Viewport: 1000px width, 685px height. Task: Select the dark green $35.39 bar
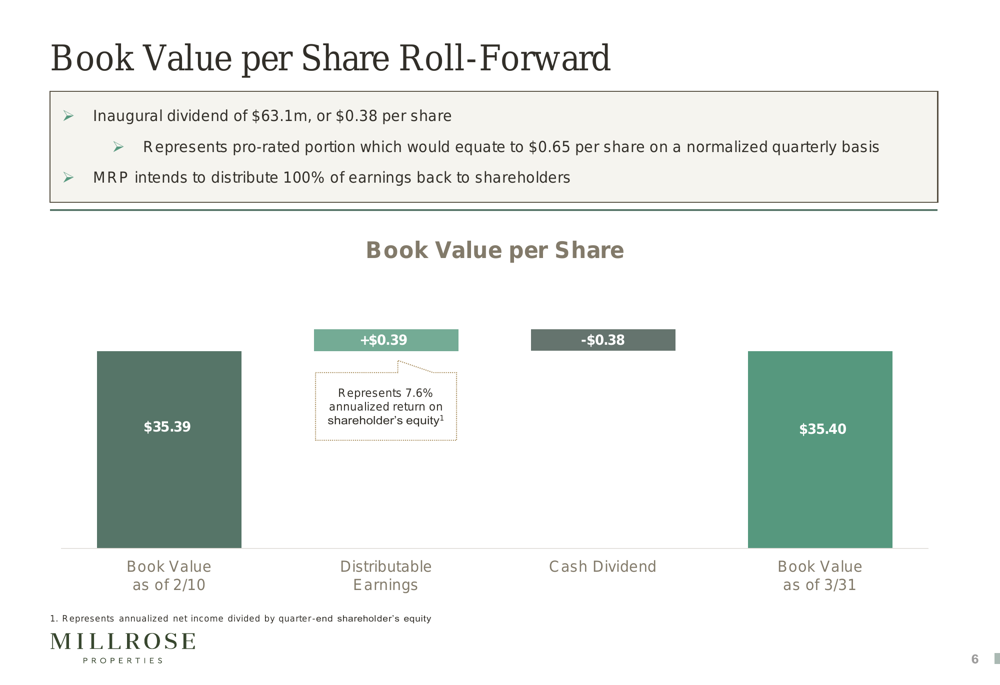click(x=169, y=449)
